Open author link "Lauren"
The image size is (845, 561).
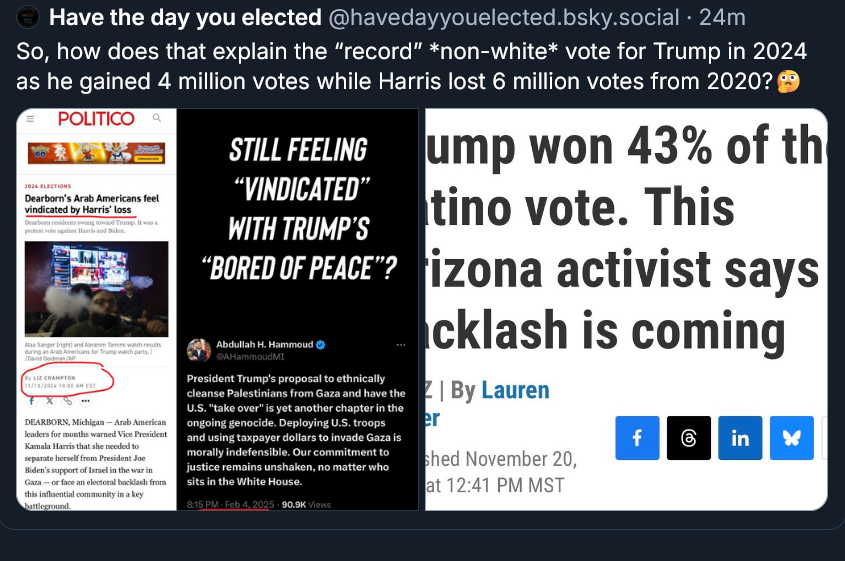pyautogui.click(x=515, y=390)
